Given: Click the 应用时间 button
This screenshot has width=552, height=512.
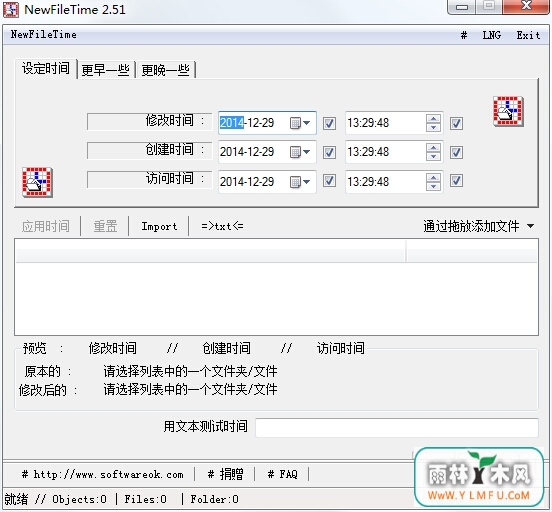Looking at the screenshot, I should tap(46, 226).
